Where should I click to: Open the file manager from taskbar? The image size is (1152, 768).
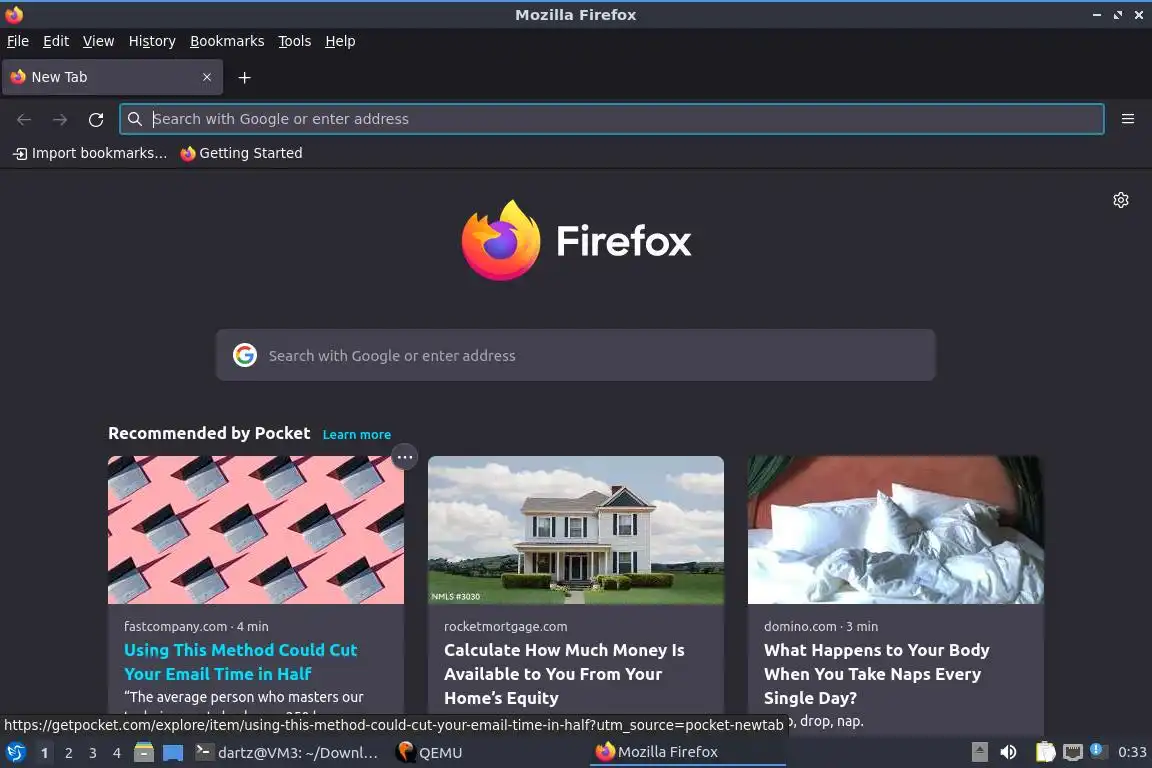[144, 752]
